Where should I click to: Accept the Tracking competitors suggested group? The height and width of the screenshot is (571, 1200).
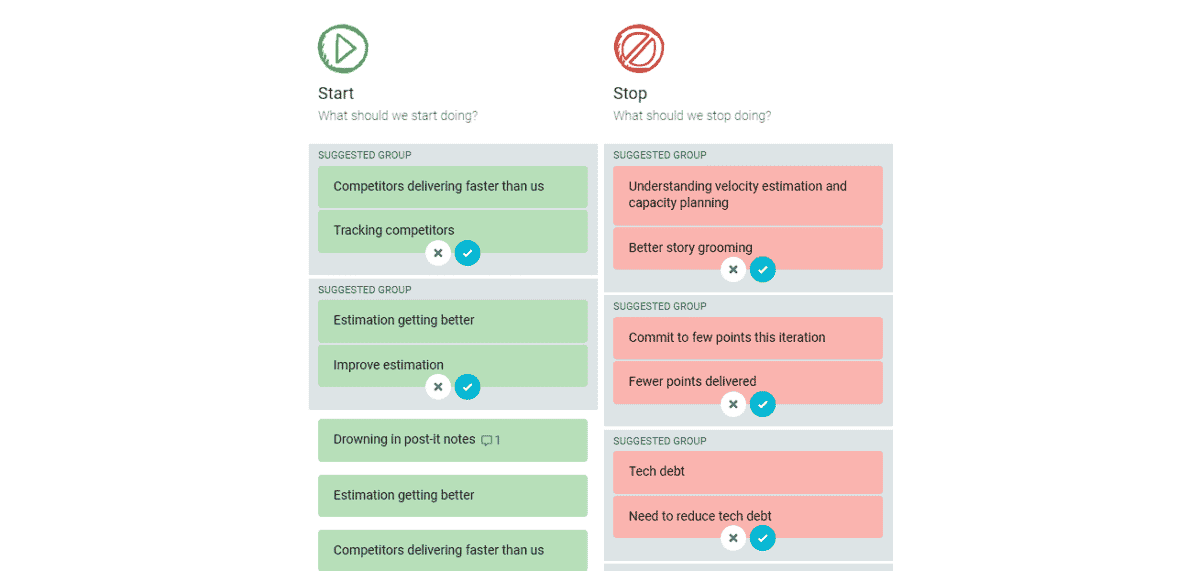(467, 253)
